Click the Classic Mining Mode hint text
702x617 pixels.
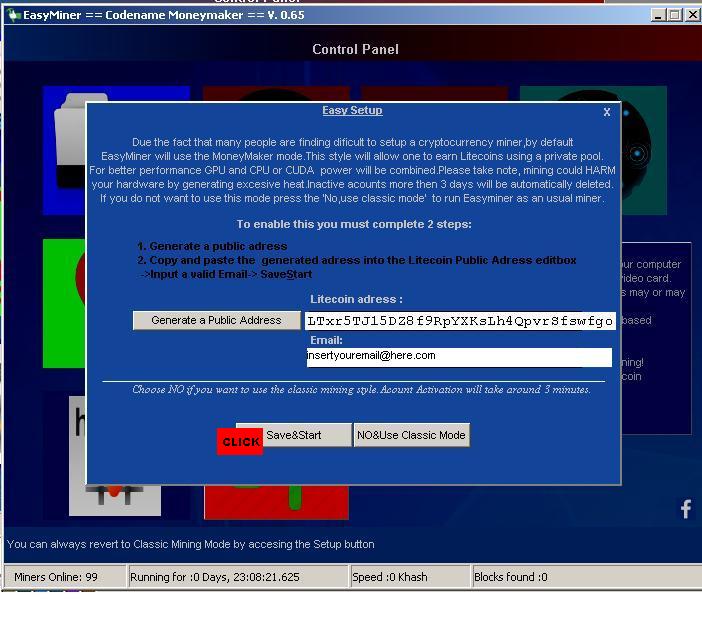click(191, 544)
